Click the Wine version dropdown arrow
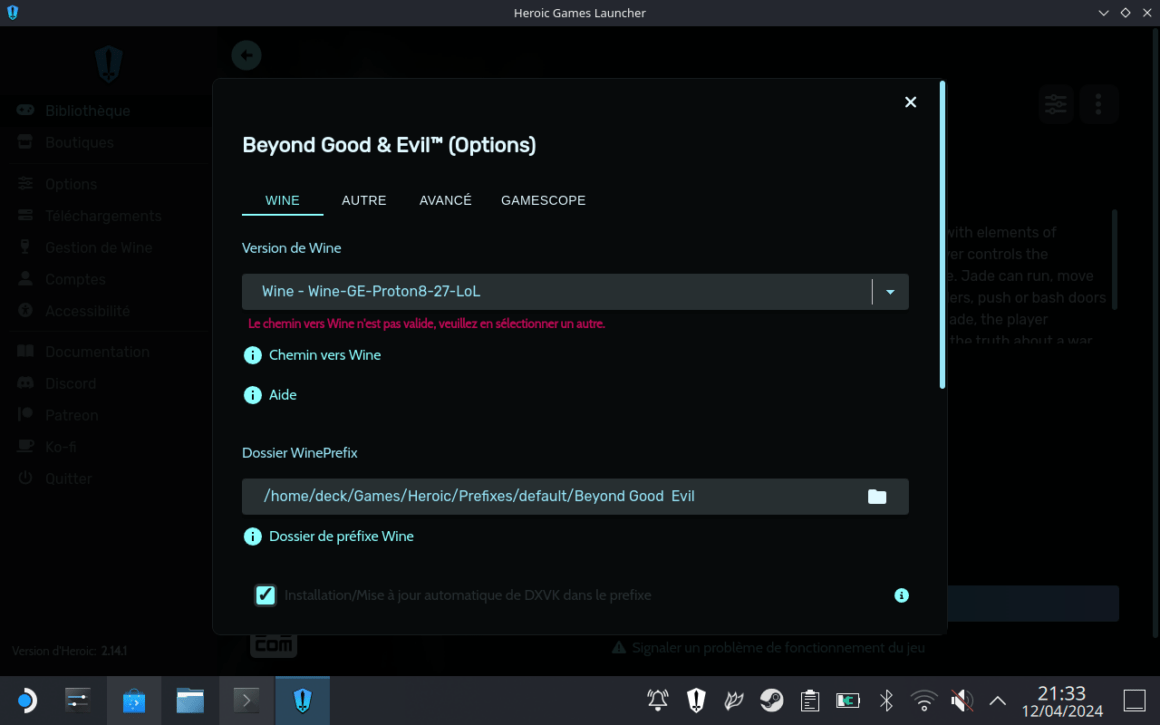This screenshot has width=1160, height=725. tap(890, 292)
